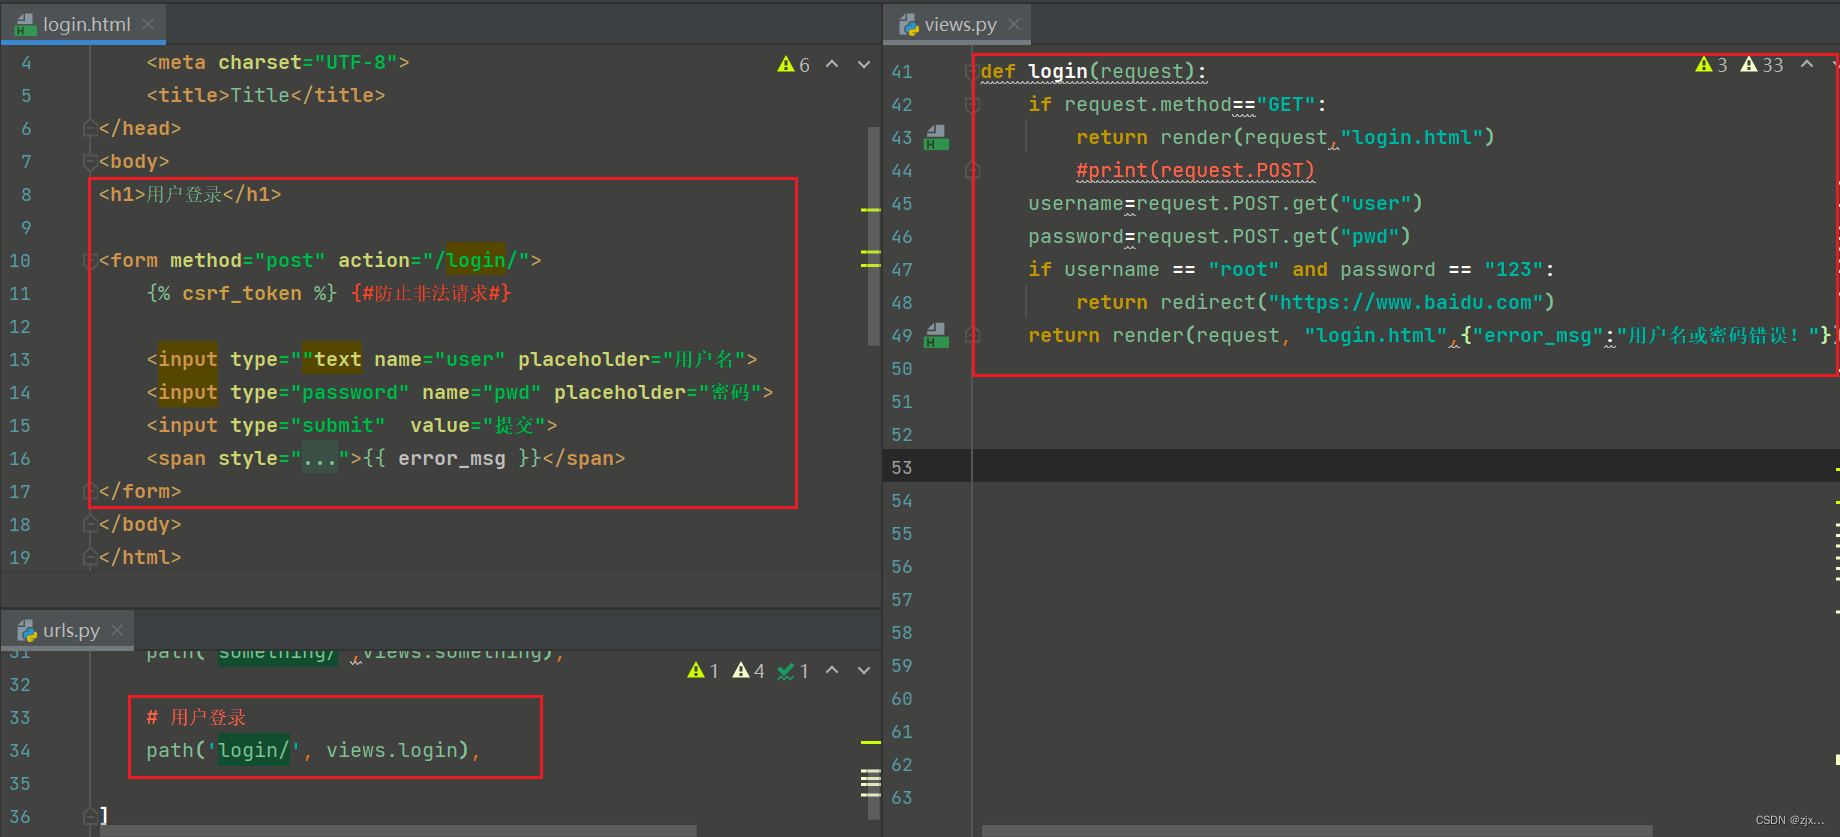The width and height of the screenshot is (1840, 837).
Task: Click the folded style="..." attribute value on line 16
Action: pyautogui.click(x=320, y=458)
